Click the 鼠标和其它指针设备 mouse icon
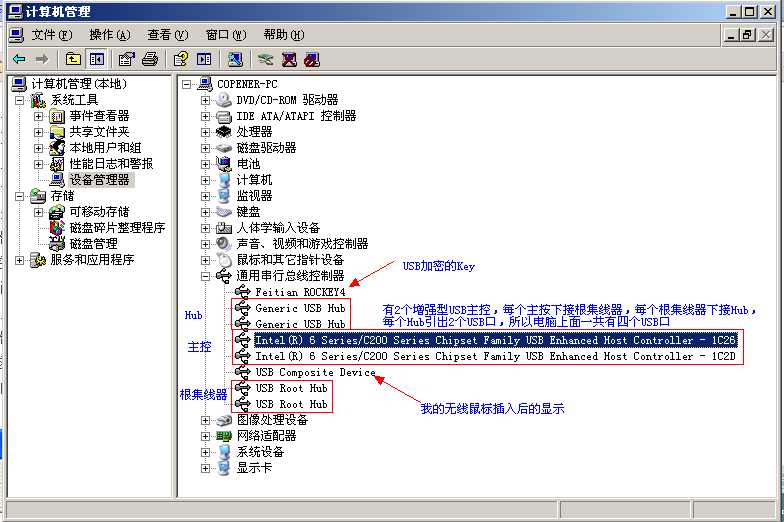The width and height of the screenshot is (784, 522). (x=224, y=260)
